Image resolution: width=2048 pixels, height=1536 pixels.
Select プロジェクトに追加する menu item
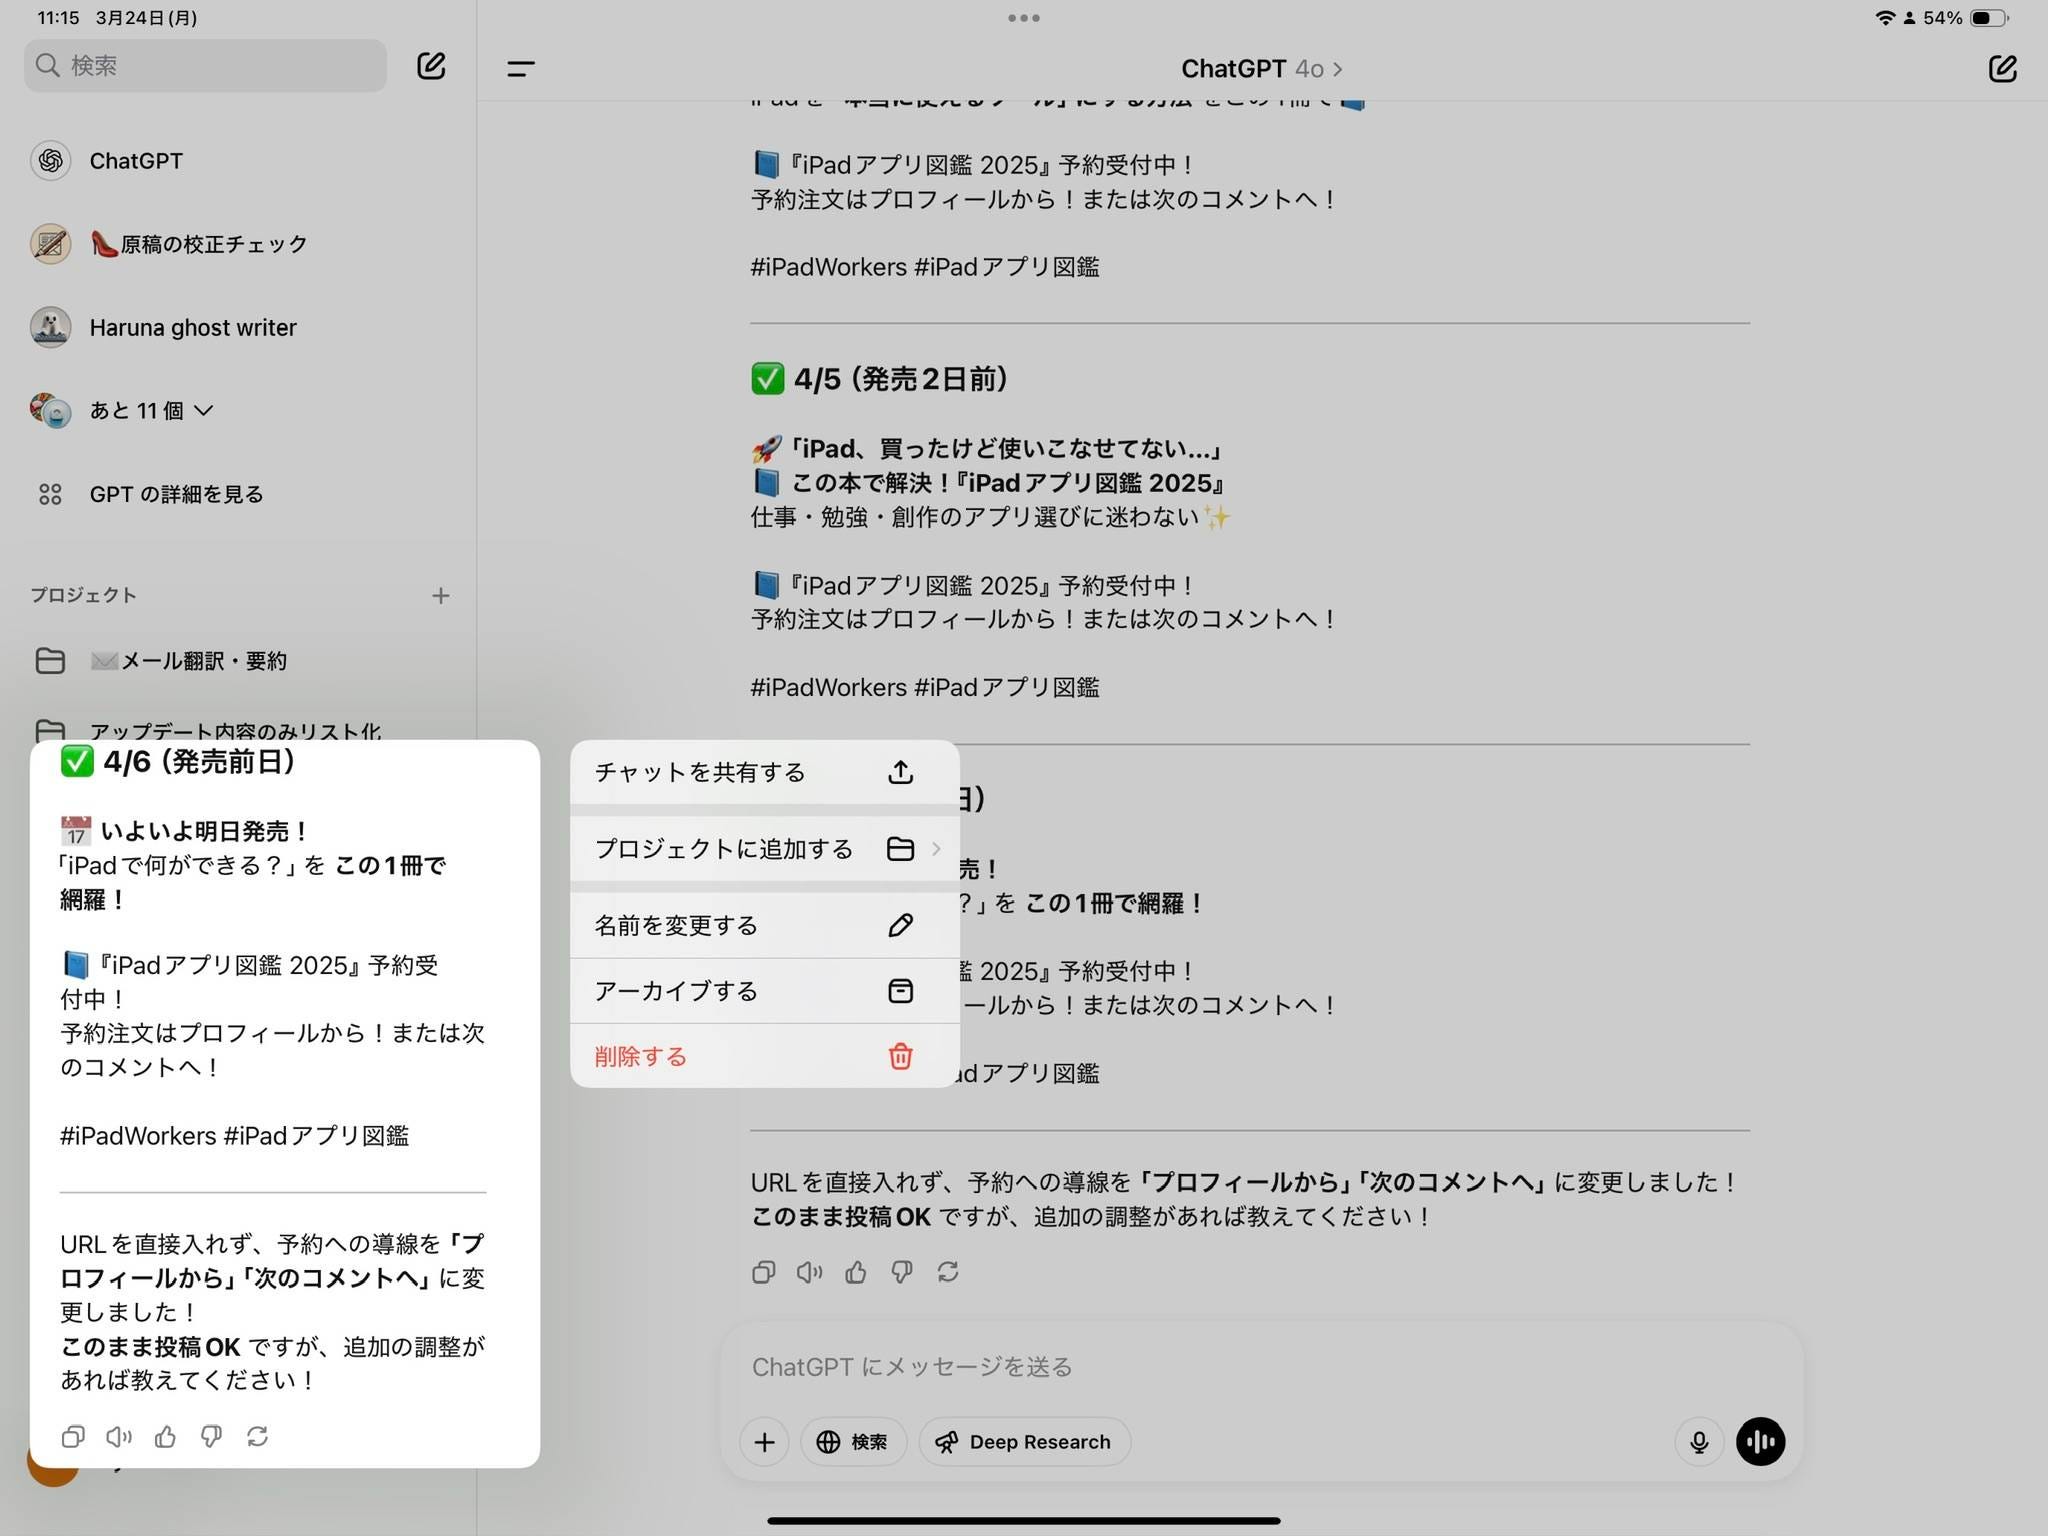coord(765,849)
